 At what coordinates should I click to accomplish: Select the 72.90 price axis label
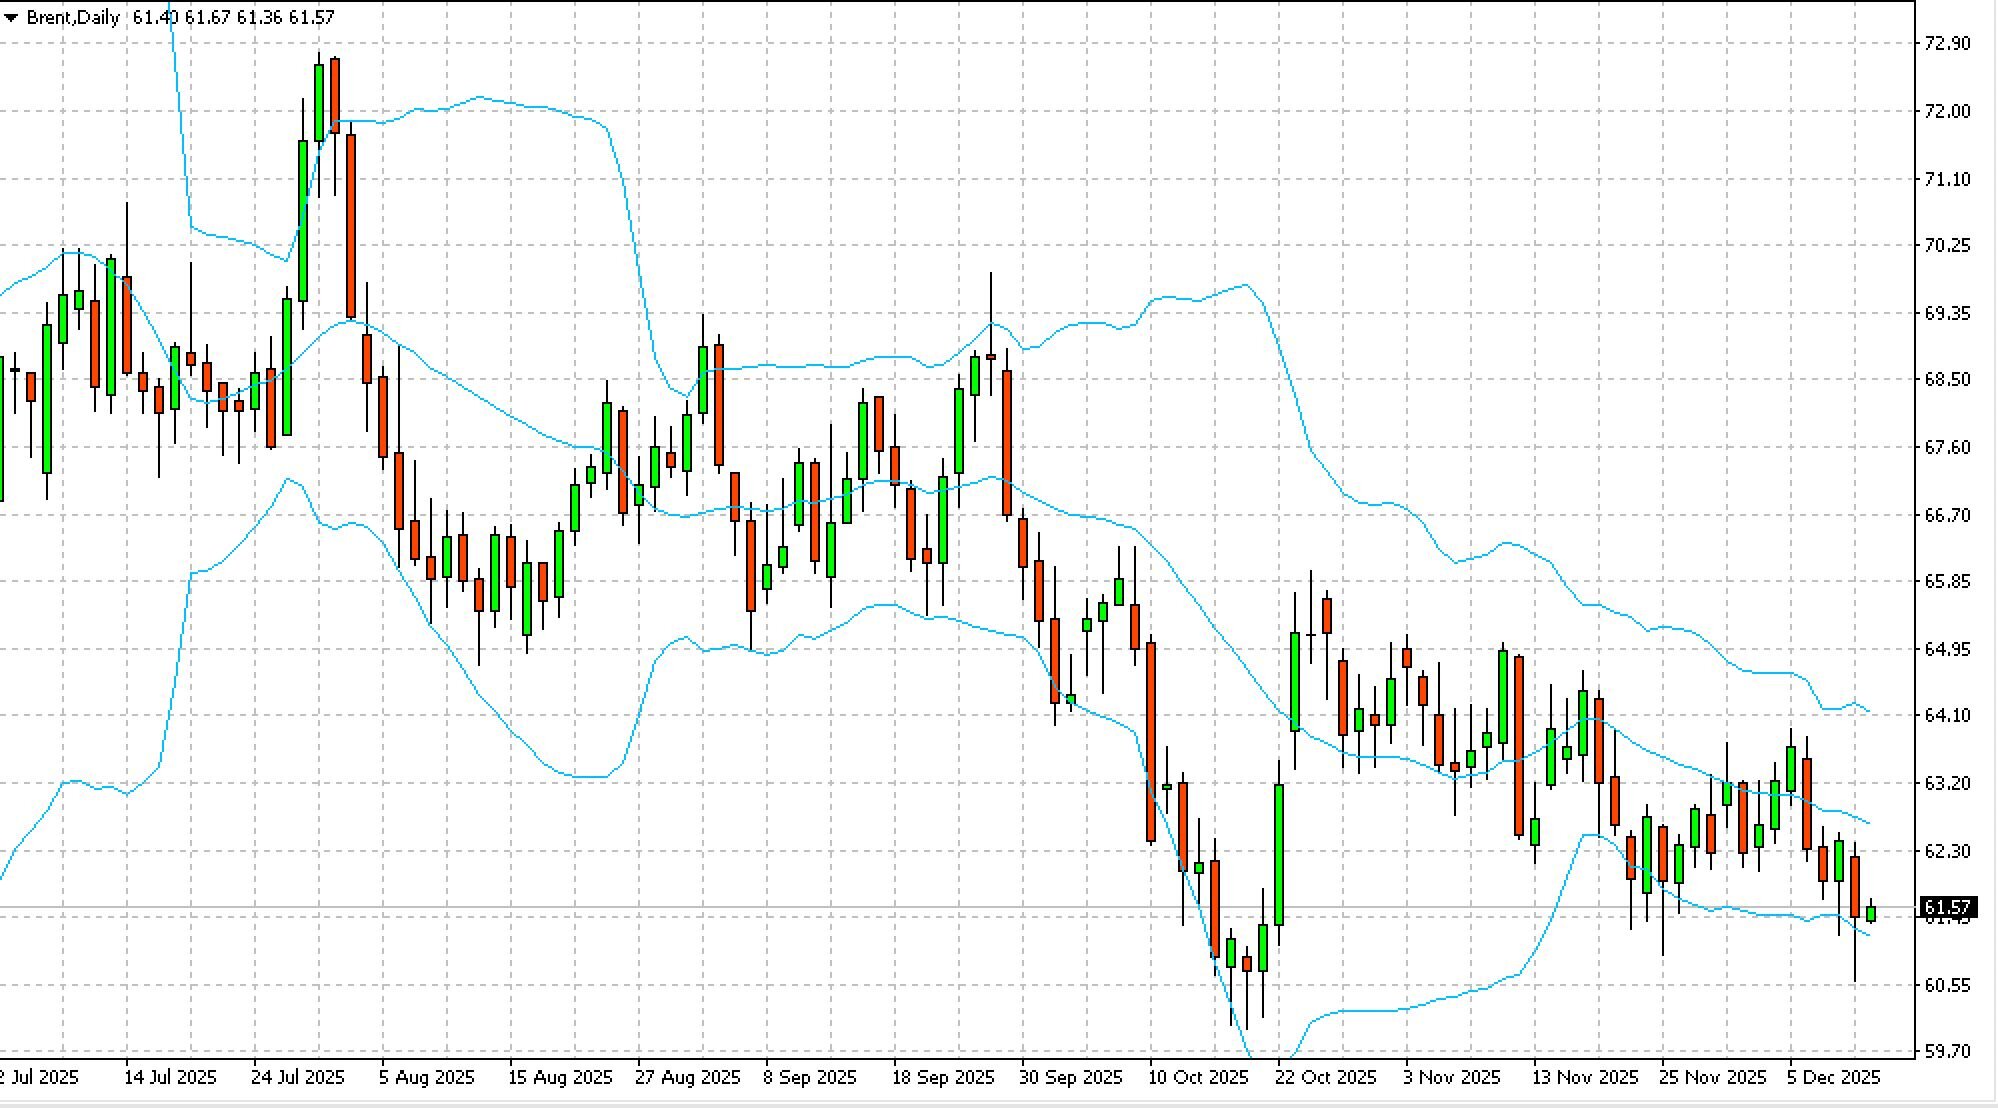click(x=1946, y=43)
